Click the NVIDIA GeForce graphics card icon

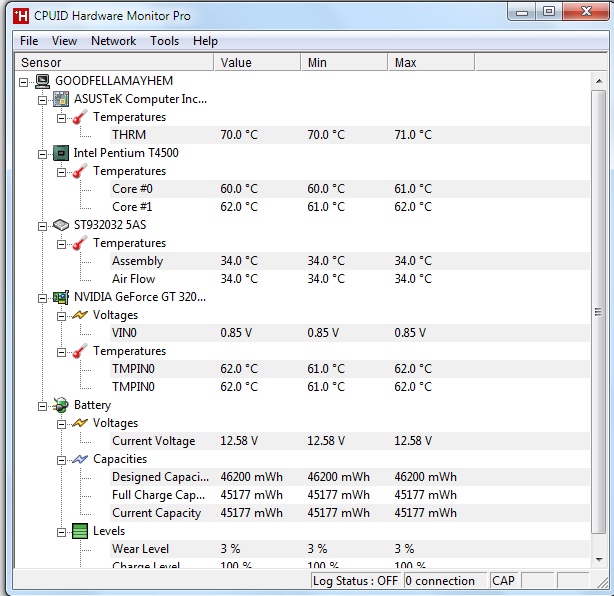pos(61,297)
